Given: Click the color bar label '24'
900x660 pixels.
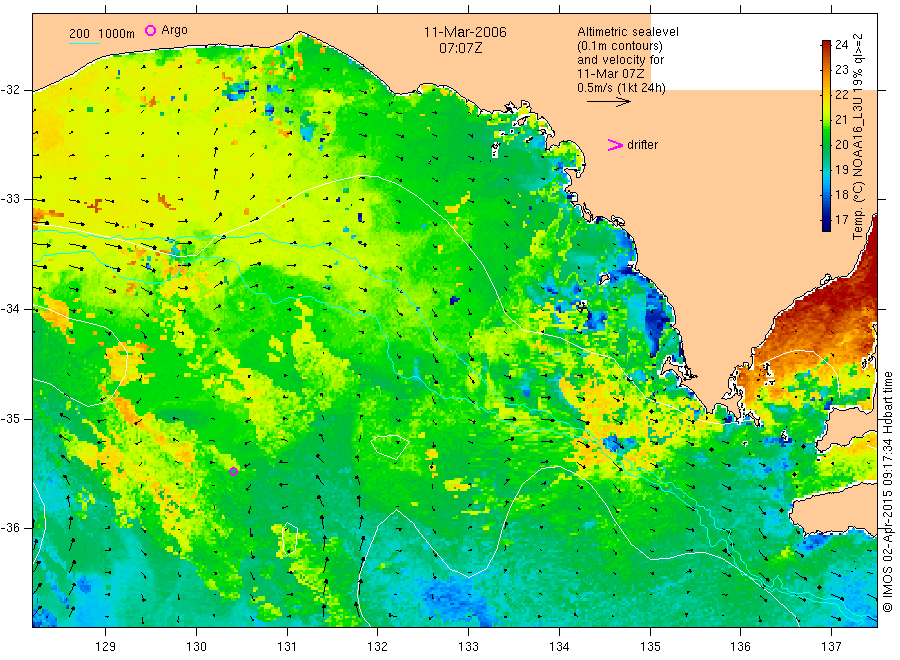Looking at the screenshot, I should click(841, 45).
